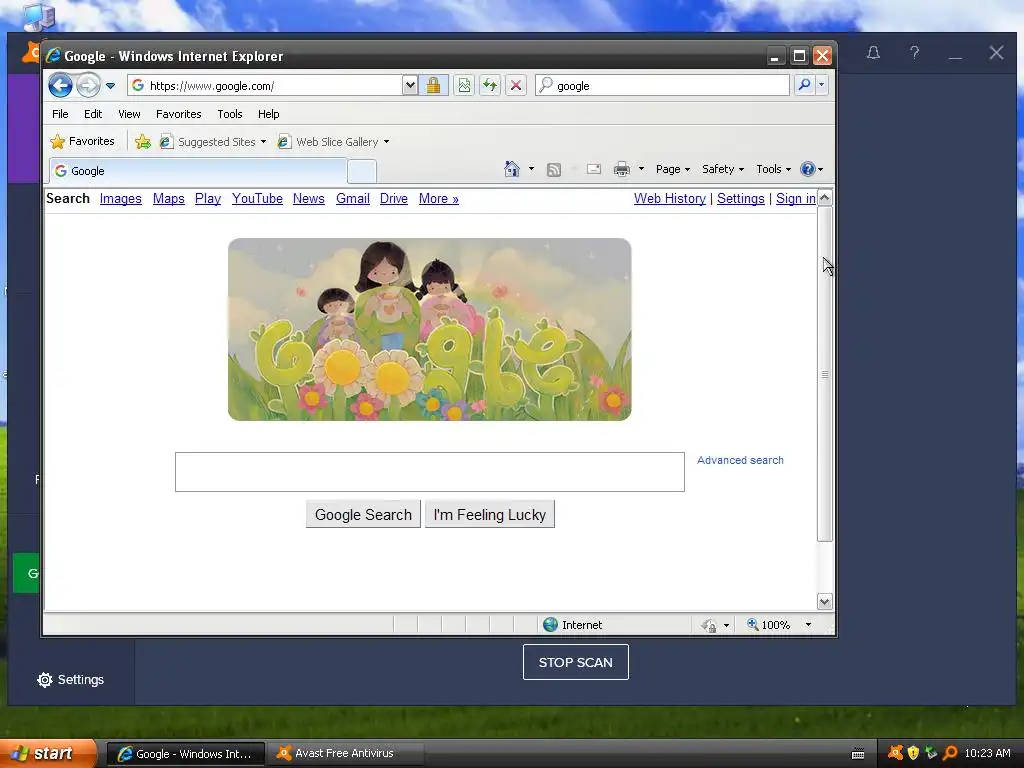1024x768 pixels.
Task: Click the Favorites star button
Action: point(82,141)
